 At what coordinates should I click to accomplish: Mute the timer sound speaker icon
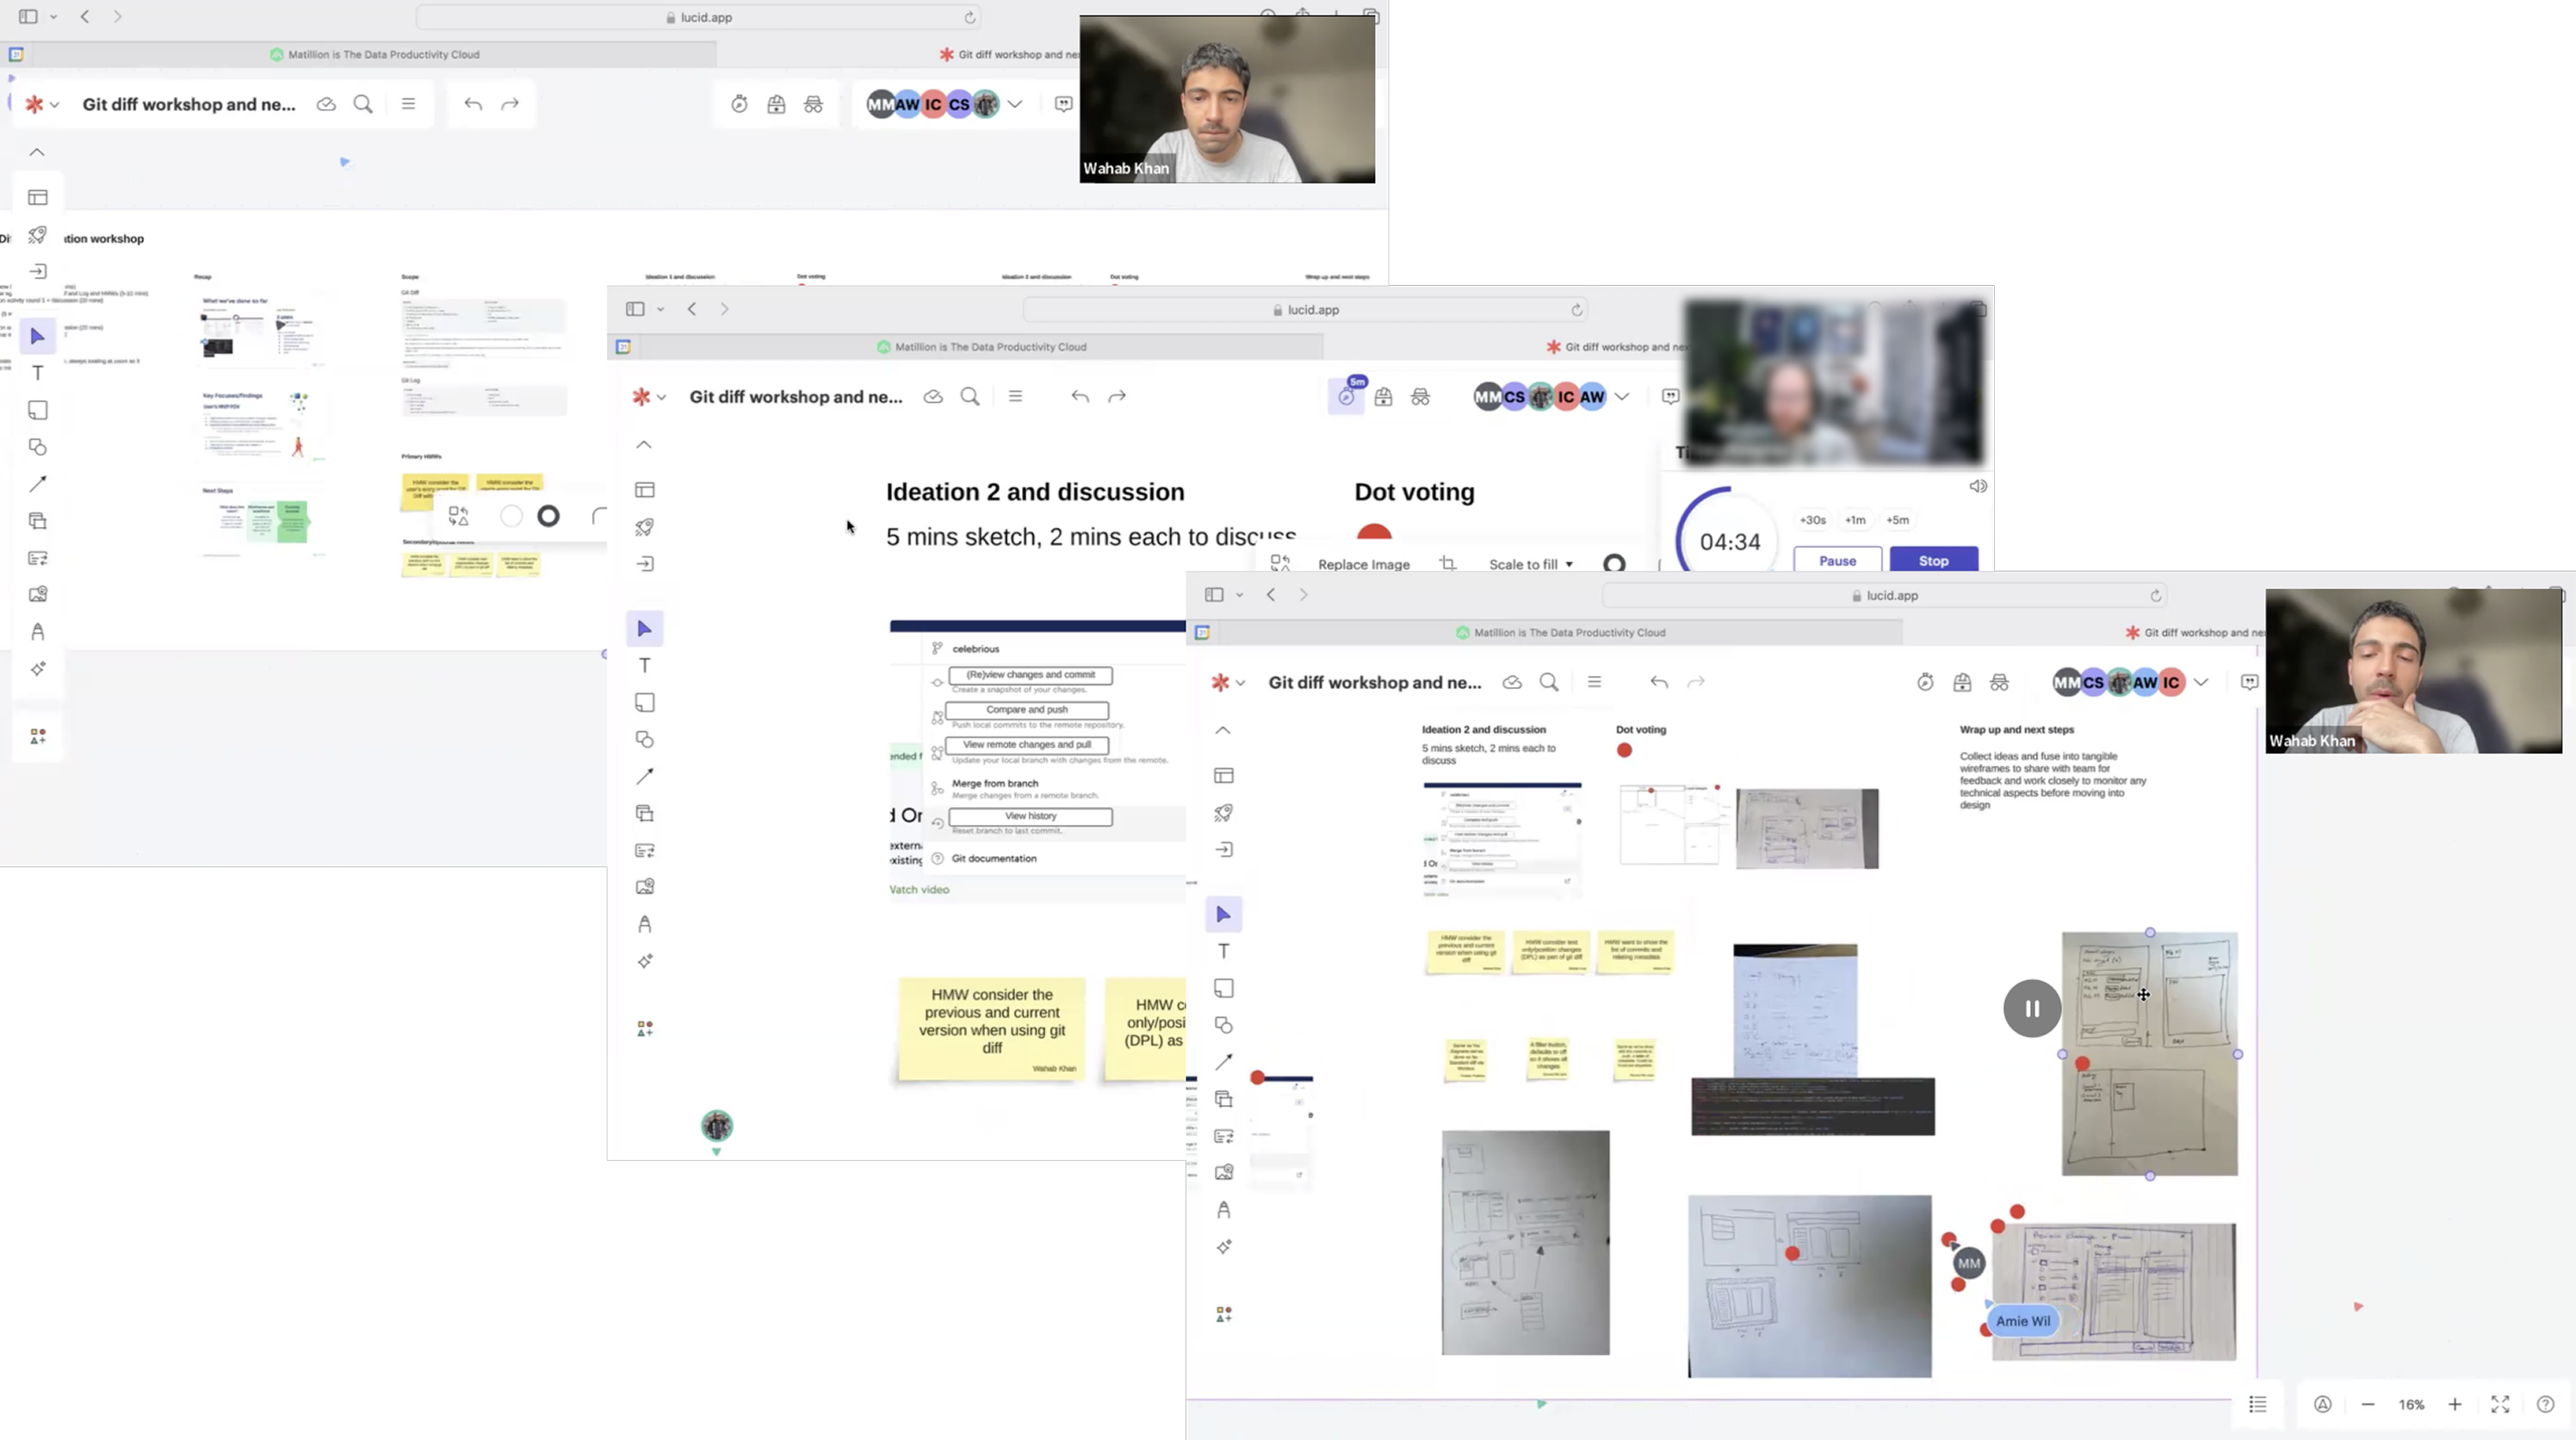click(x=1978, y=486)
